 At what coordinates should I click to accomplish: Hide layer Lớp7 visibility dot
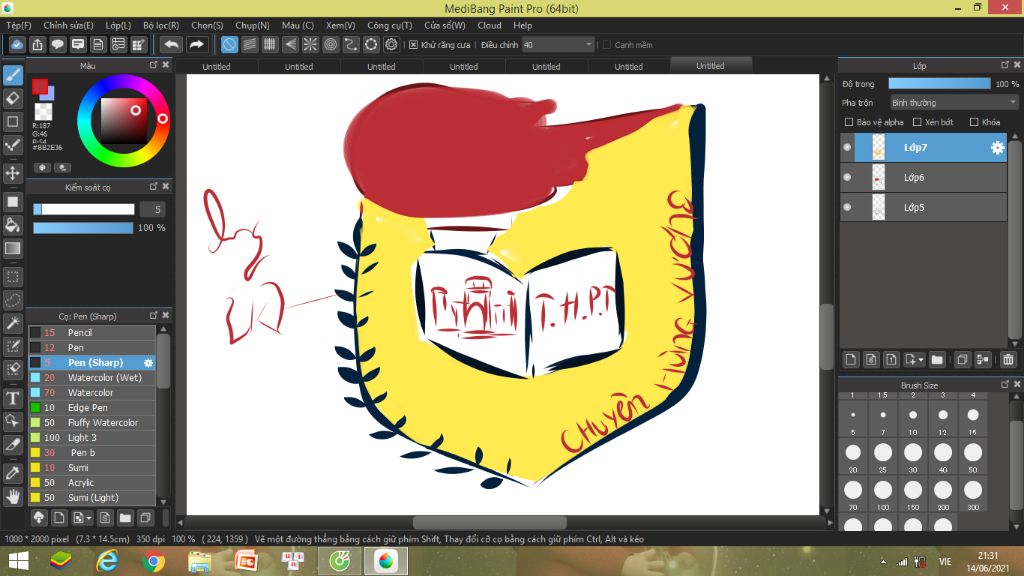pos(847,148)
